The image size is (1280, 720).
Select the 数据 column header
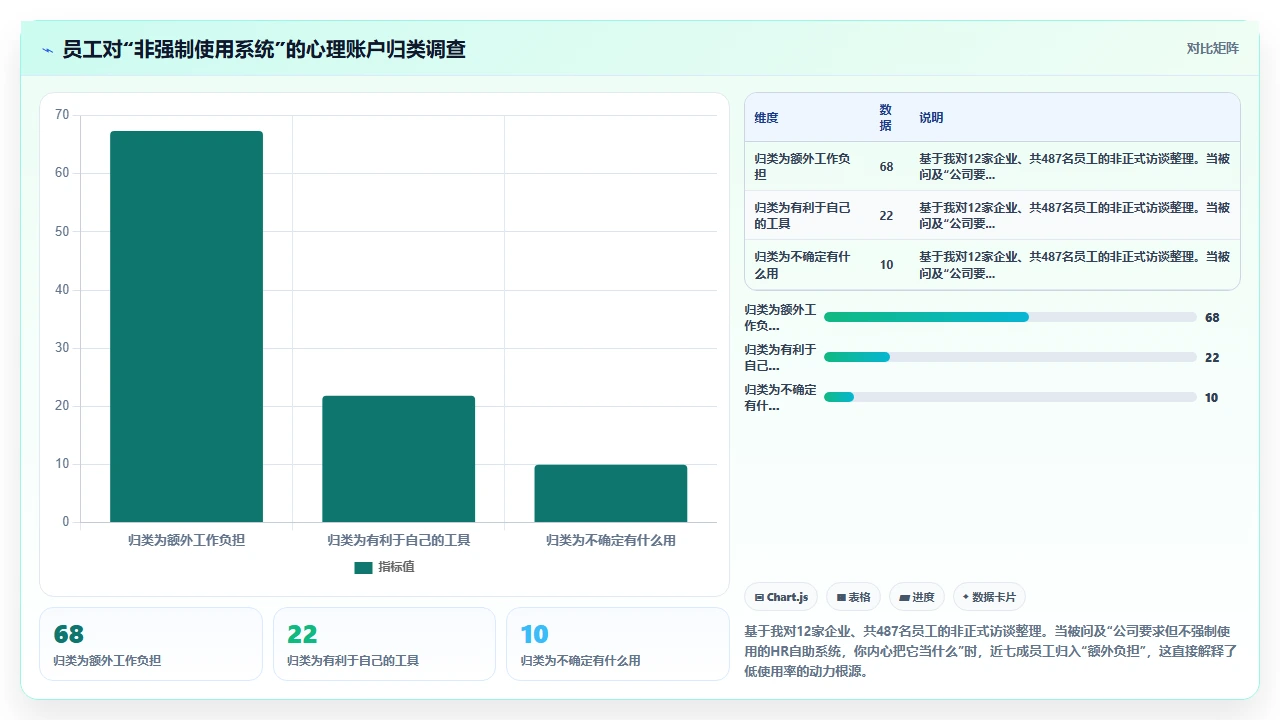[885, 117]
